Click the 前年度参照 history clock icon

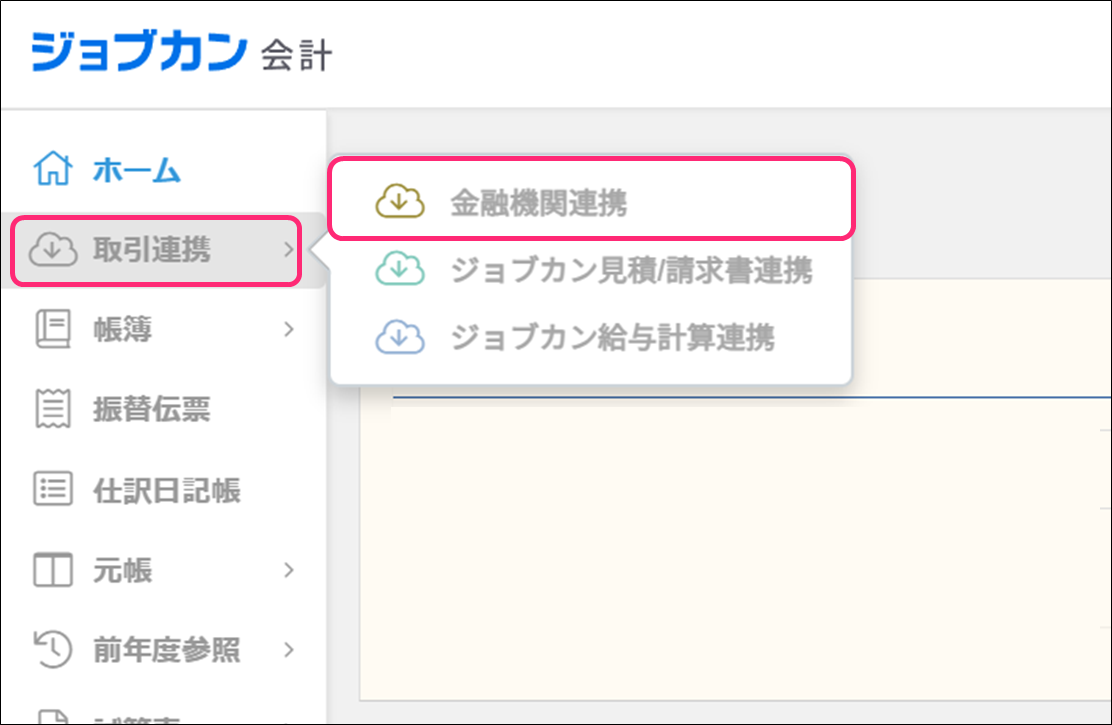coord(53,650)
